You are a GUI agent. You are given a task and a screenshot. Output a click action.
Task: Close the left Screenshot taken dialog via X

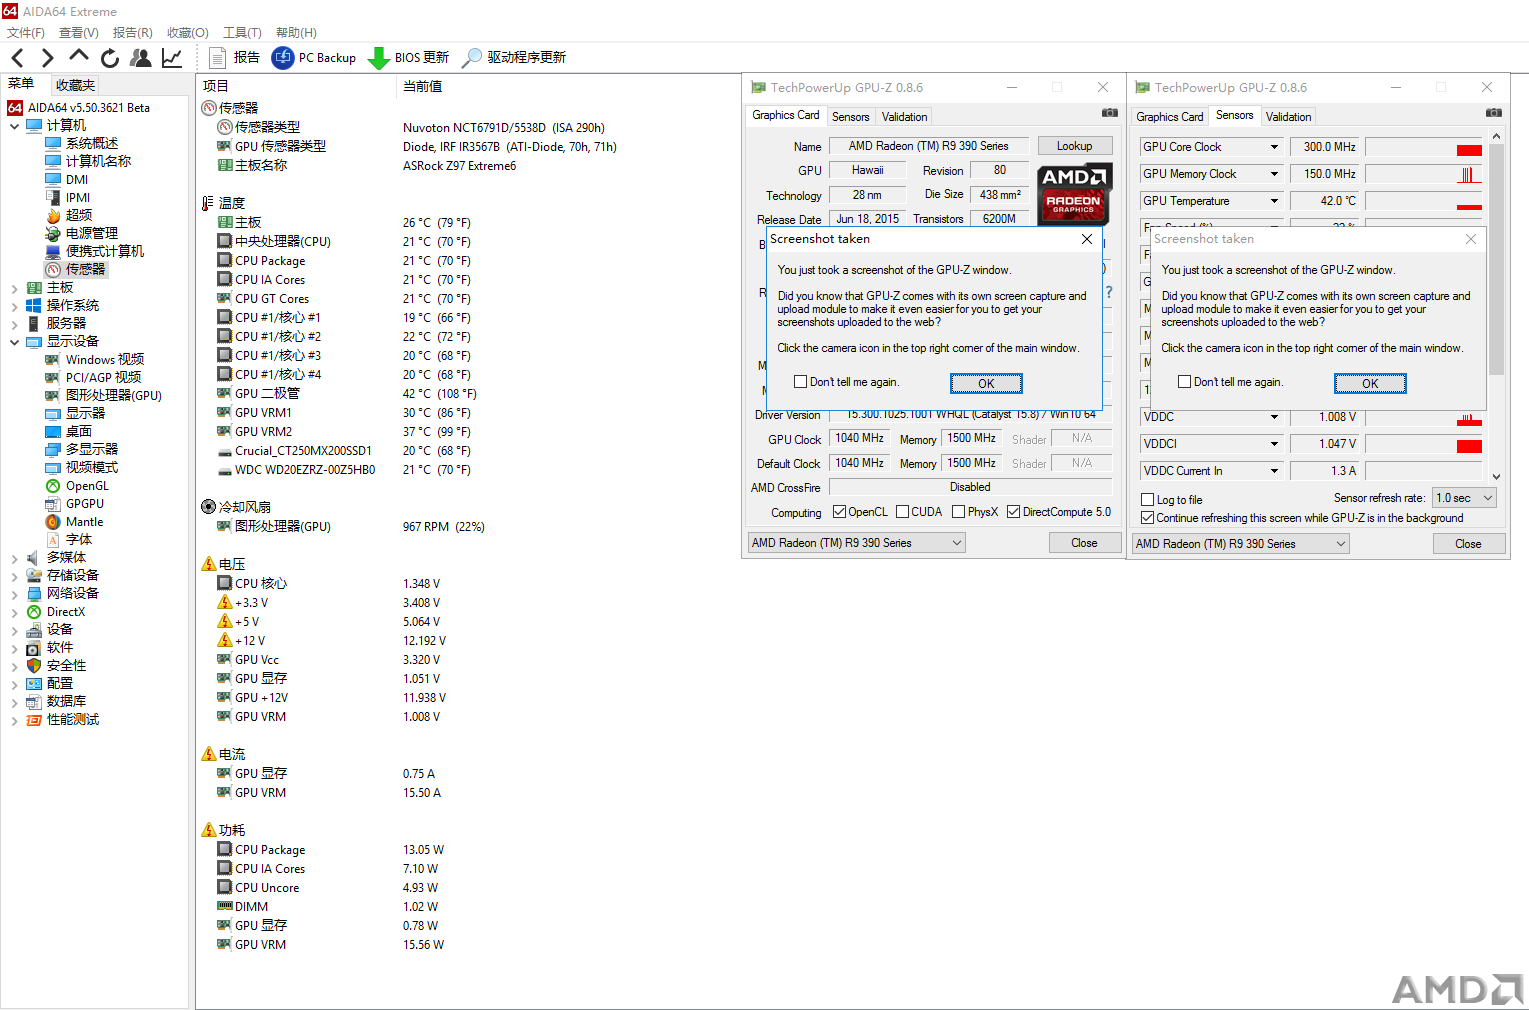point(1087,239)
